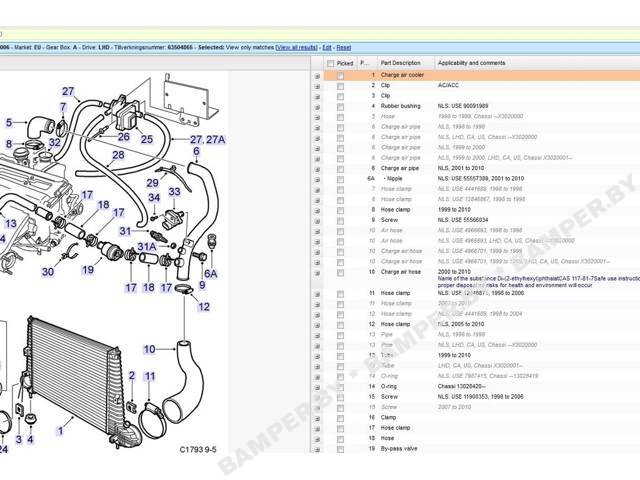Click the Reset link in the filter bar

344,47
